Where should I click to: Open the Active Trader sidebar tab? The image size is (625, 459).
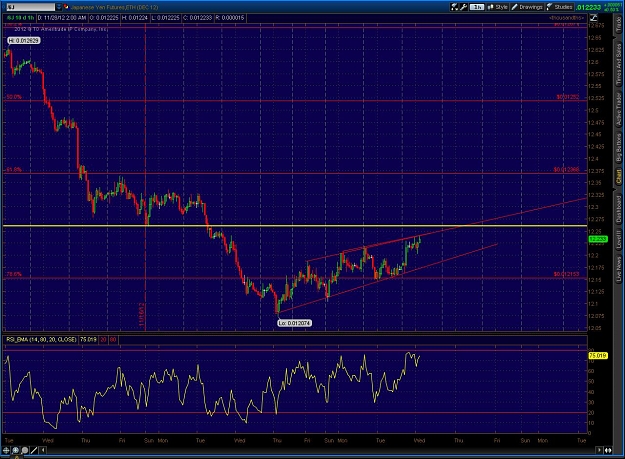(x=619, y=109)
